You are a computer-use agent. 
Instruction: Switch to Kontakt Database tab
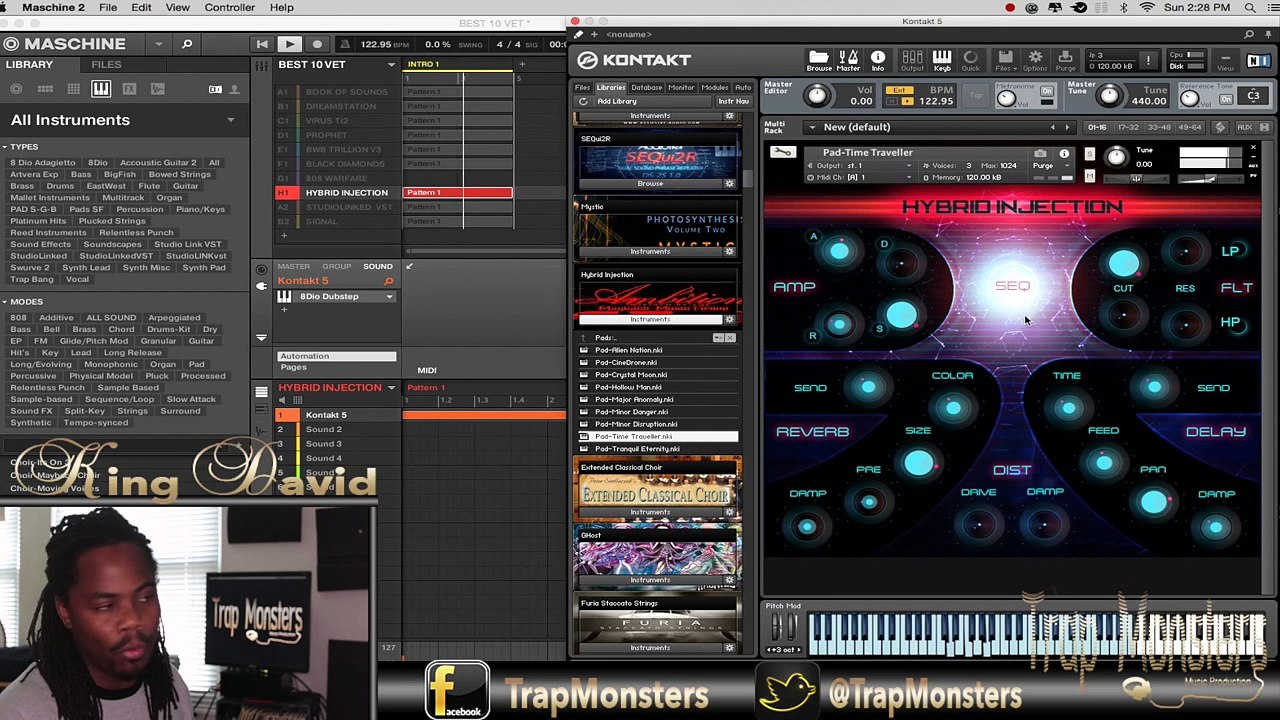pos(646,87)
